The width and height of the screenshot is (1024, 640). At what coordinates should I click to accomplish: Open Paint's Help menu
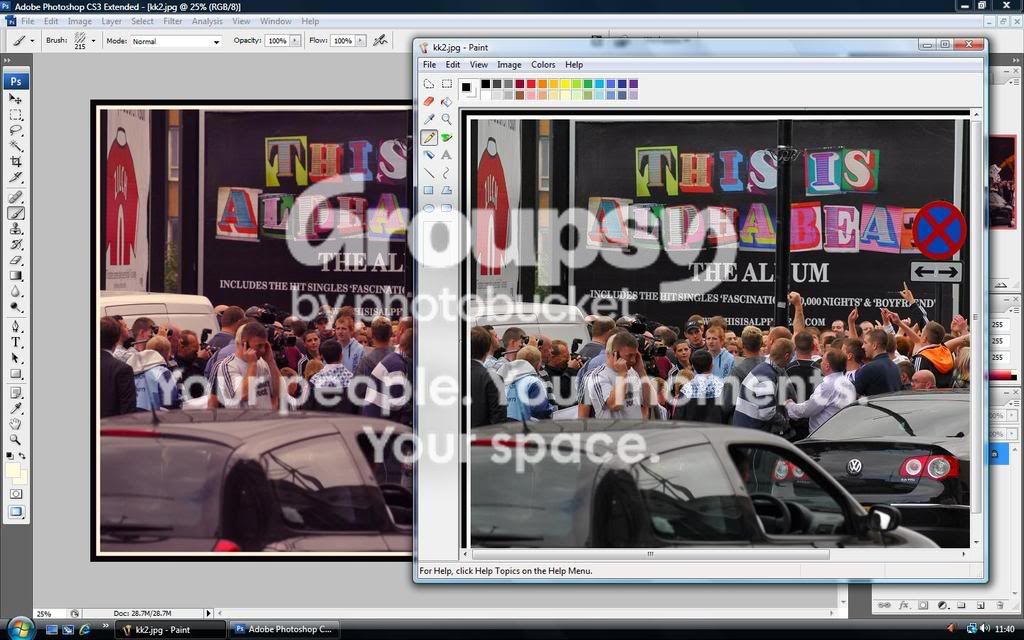click(573, 65)
